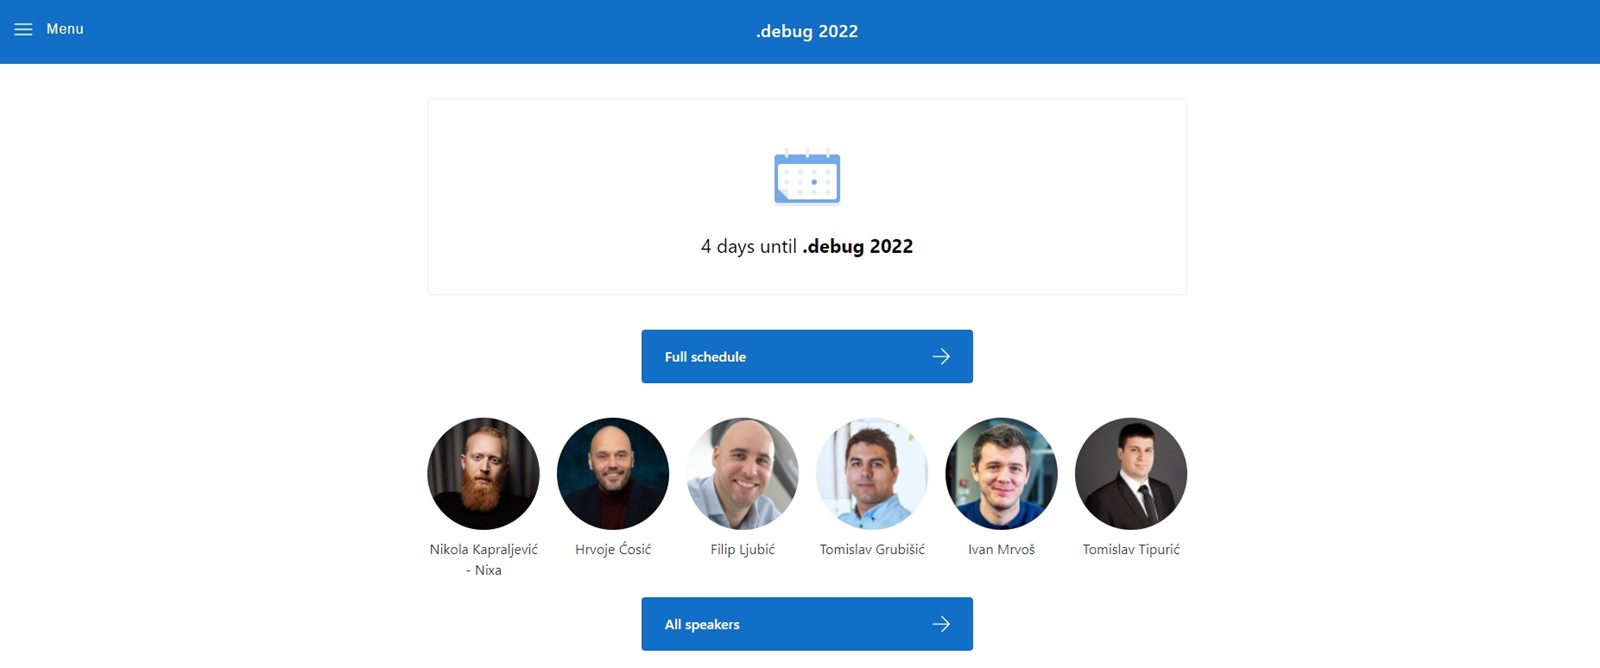Click the Menu label
Image resolution: width=1600 pixels, height=668 pixels.
click(x=65, y=29)
